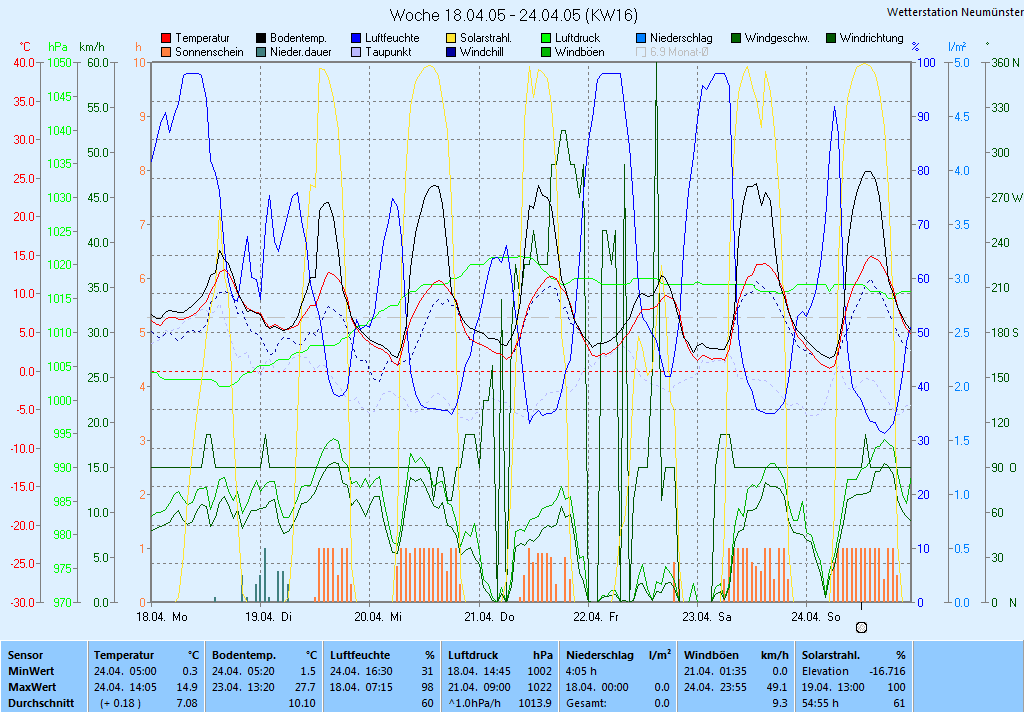1024x712 pixels.
Task: Click the Luftdruck column header in the table
Action: coord(473,655)
